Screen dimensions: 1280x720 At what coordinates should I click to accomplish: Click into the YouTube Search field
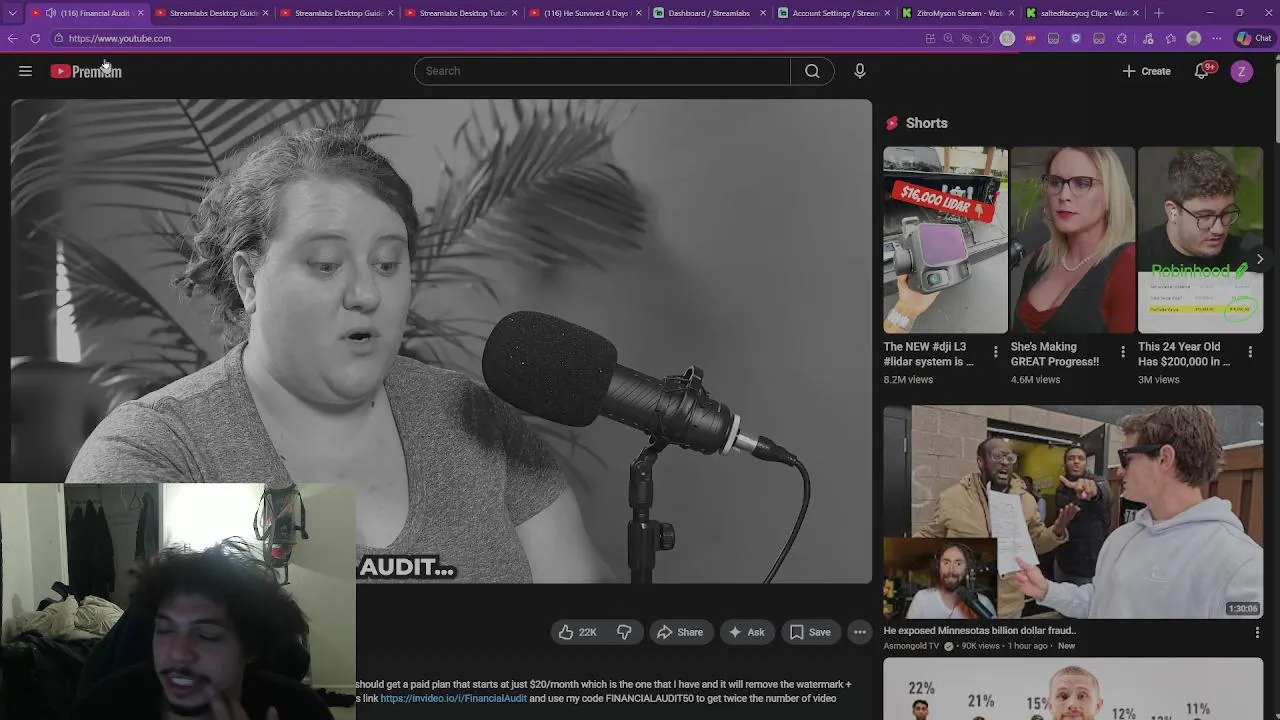602,71
